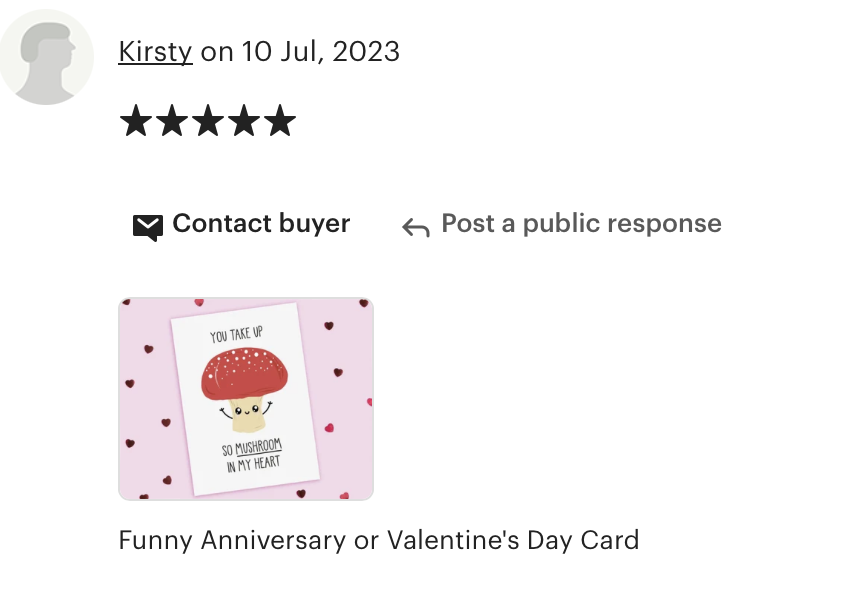Click the fourth rating star
The image size is (862, 612).
point(245,120)
